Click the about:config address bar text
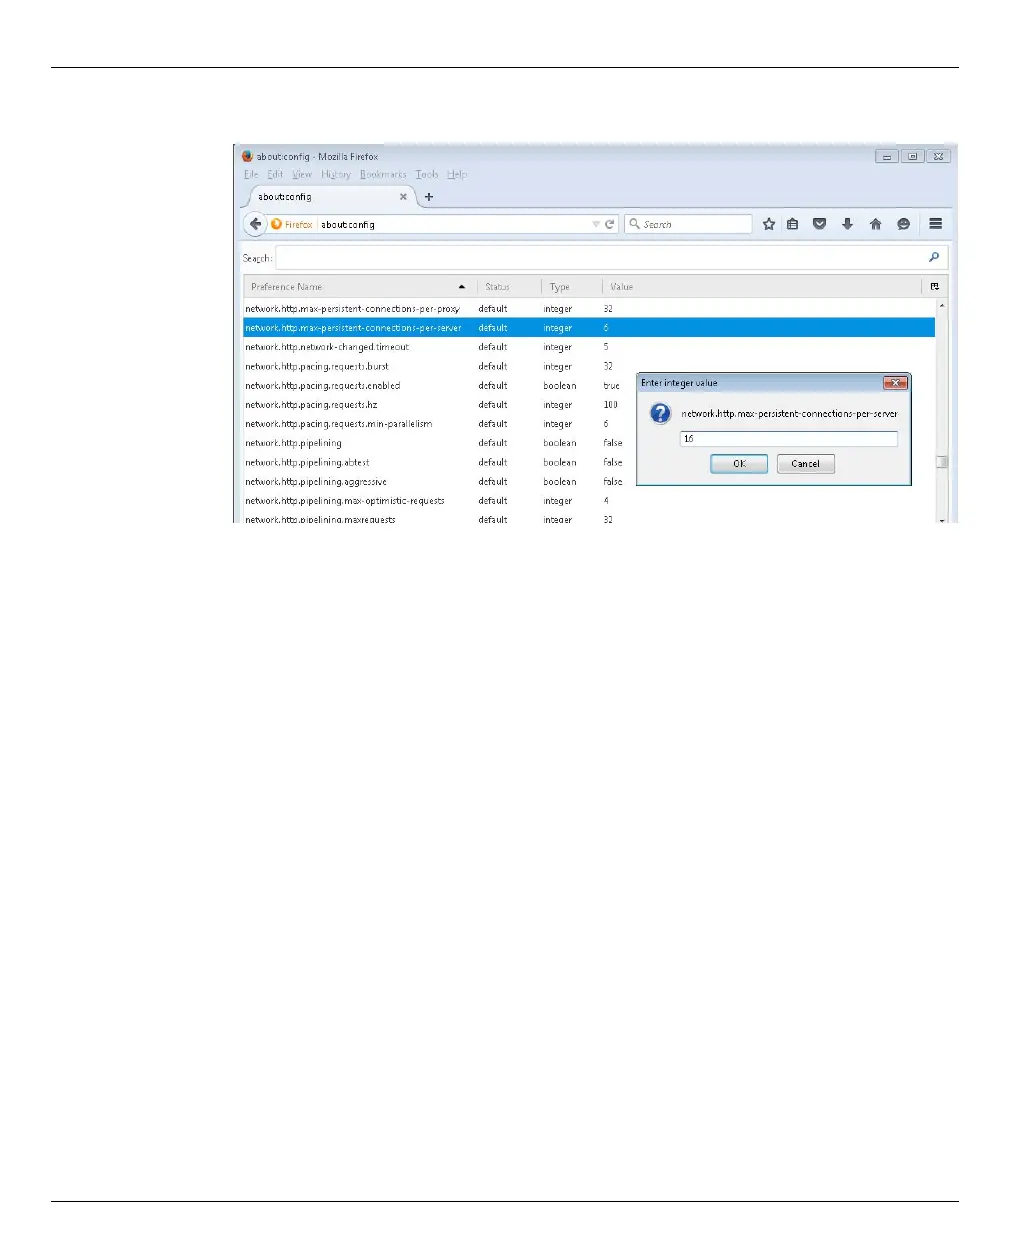Screen dimensions: 1010x1258 click(348, 225)
